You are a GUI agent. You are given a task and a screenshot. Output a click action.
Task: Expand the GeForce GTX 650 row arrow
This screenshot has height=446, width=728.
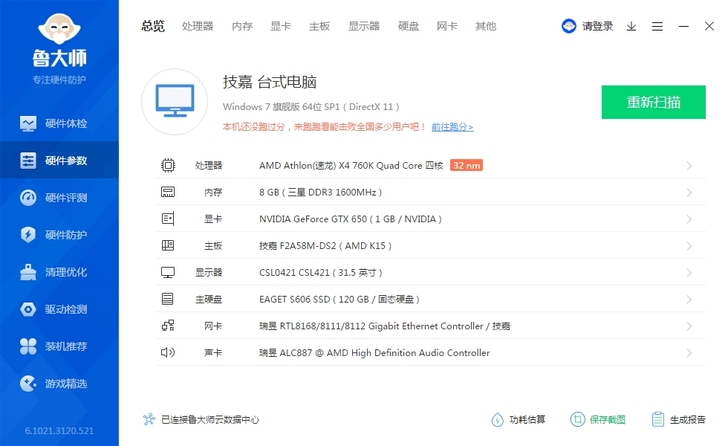point(689,219)
